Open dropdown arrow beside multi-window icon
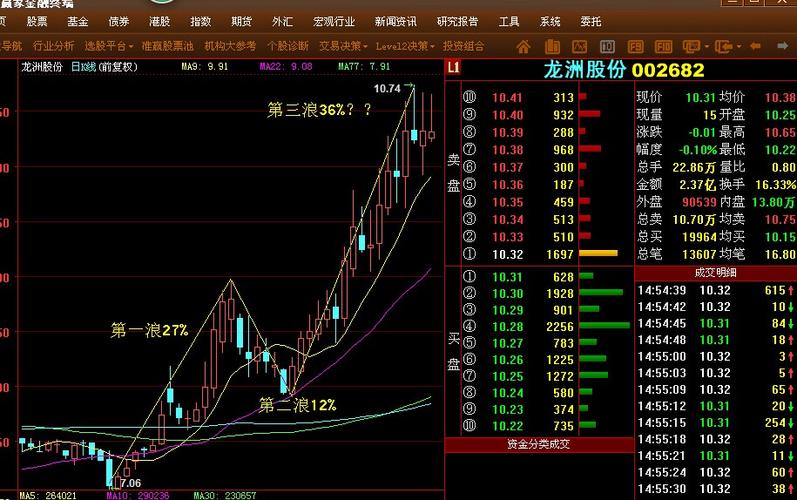Image resolution: width=797 pixels, height=500 pixels. click(706, 47)
